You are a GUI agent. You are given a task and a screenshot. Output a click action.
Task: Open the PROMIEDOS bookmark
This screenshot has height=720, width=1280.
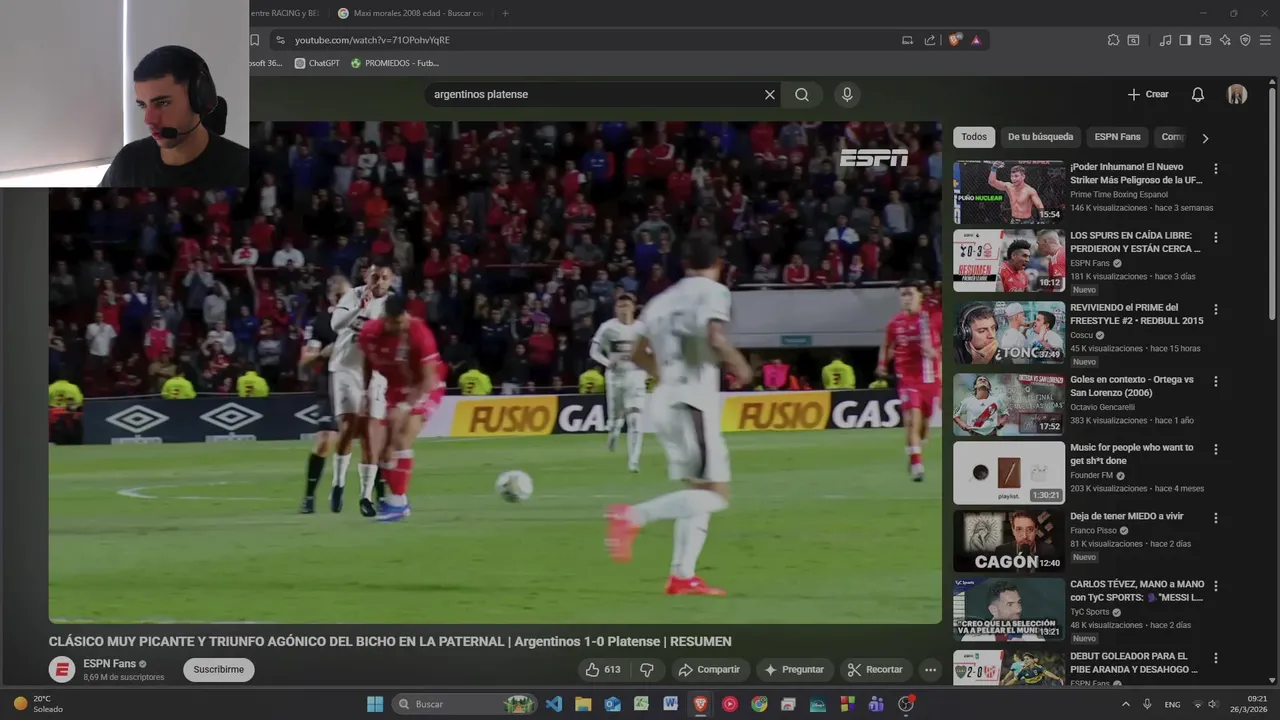(x=394, y=63)
